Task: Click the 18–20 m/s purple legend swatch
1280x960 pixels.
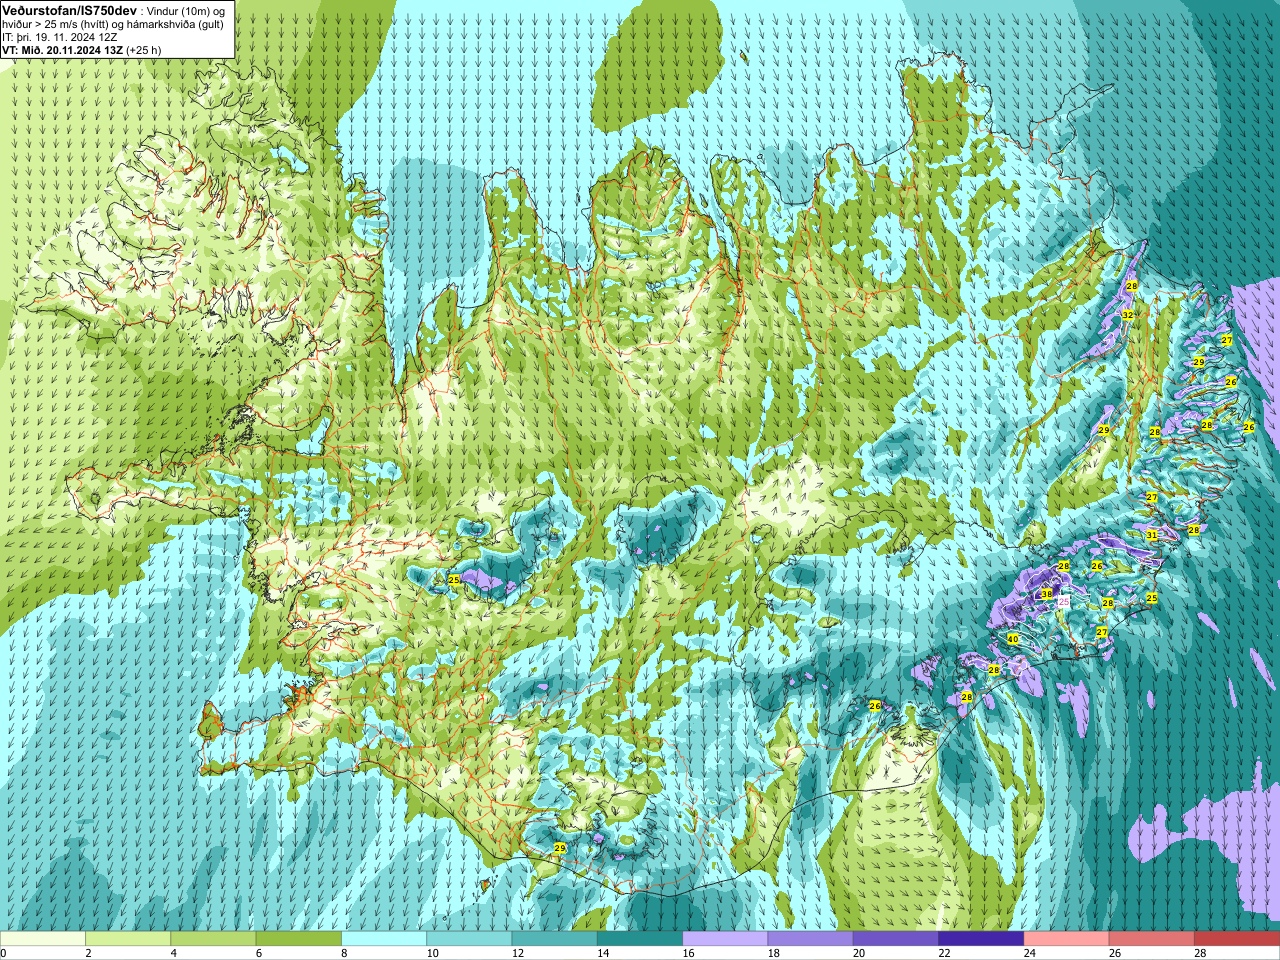Action: click(x=811, y=939)
